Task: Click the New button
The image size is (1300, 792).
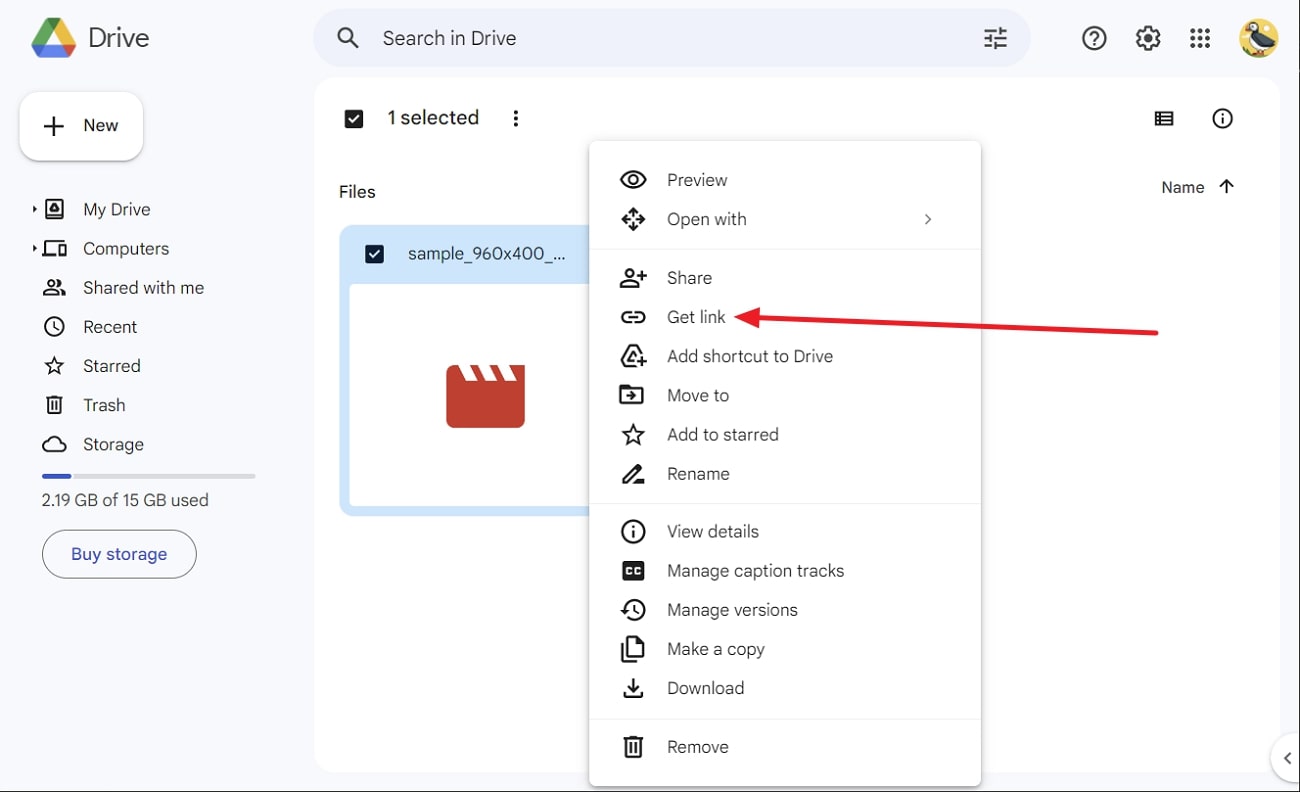Action: pos(81,126)
